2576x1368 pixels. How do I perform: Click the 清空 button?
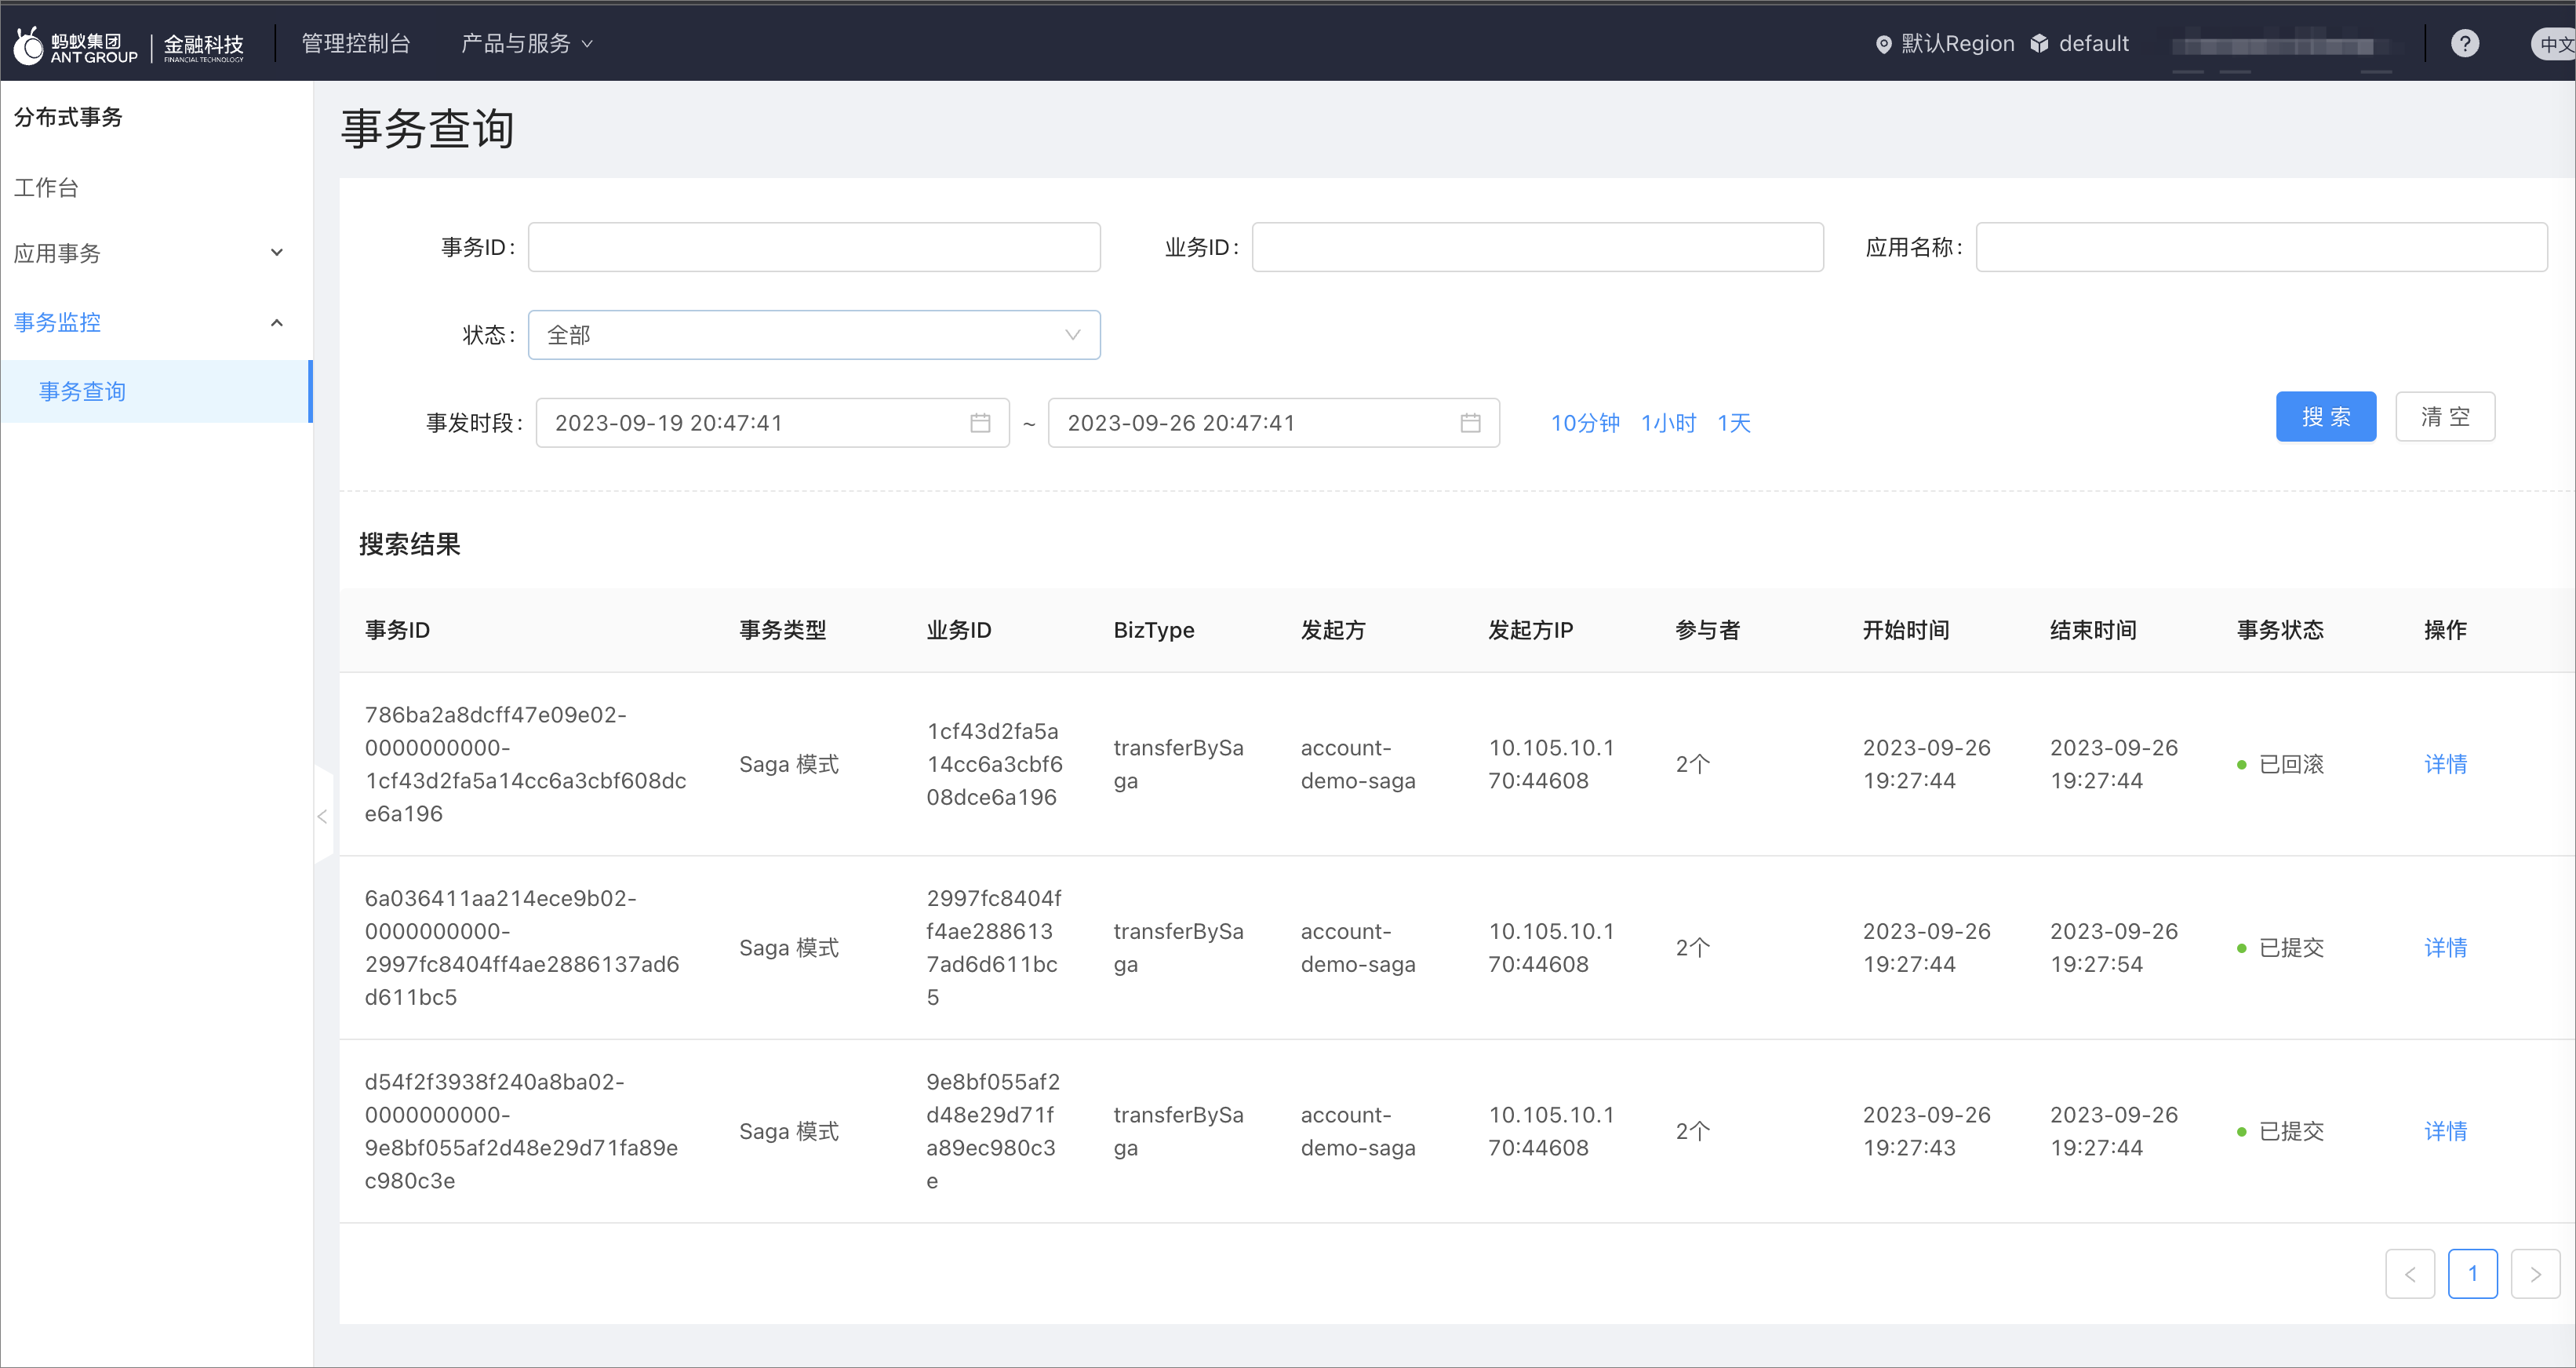(x=2445, y=417)
